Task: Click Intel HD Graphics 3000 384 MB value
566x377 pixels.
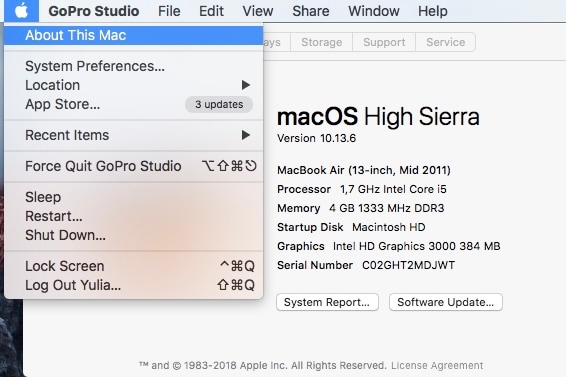Action: tap(417, 246)
